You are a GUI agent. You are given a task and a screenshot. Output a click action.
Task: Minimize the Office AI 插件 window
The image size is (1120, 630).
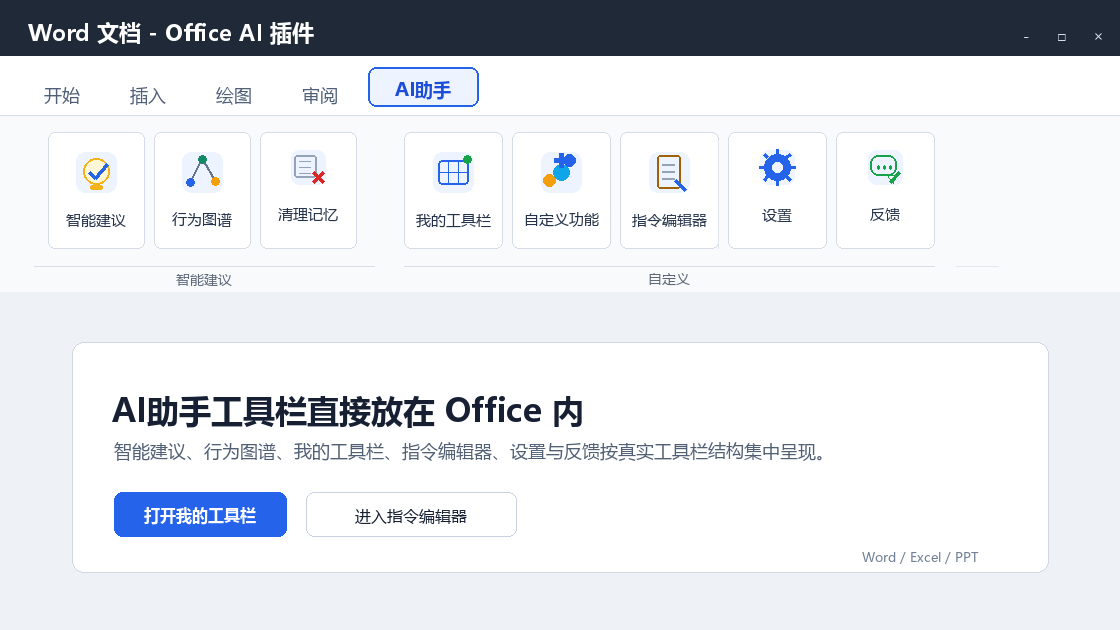coord(1026,36)
